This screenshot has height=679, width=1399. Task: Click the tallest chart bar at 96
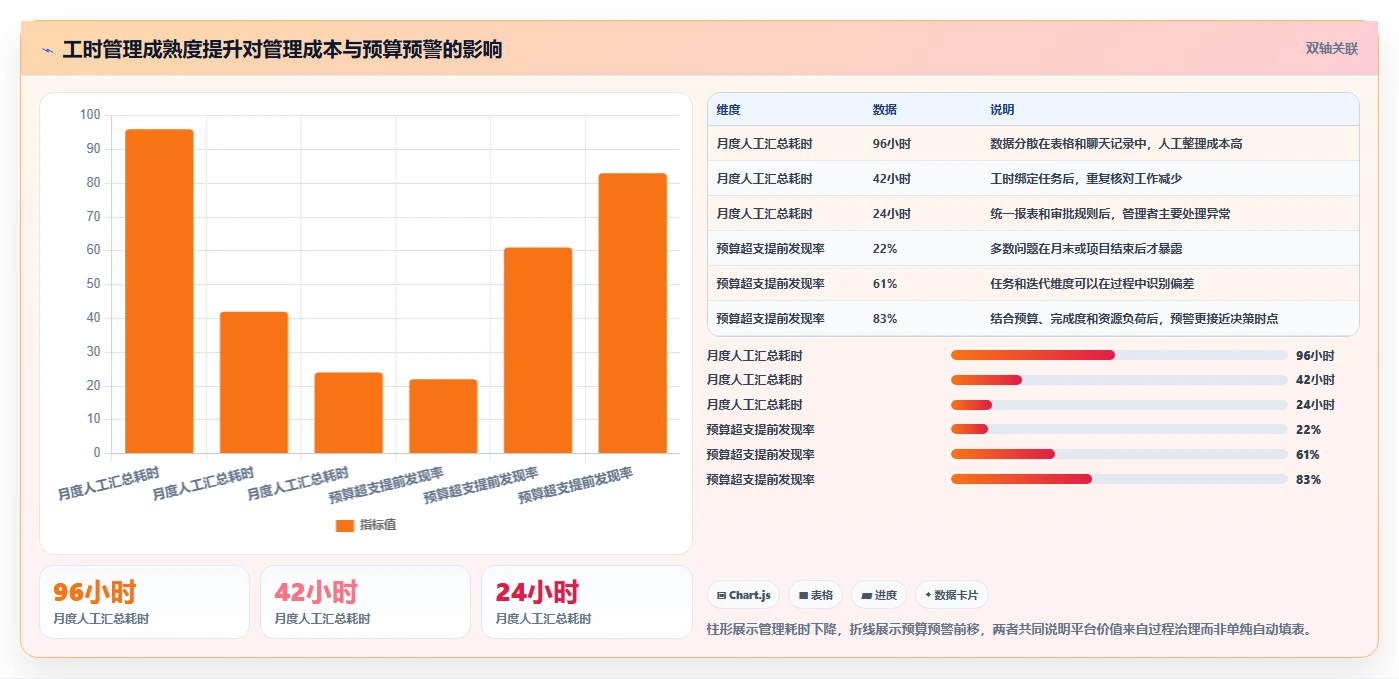point(159,291)
